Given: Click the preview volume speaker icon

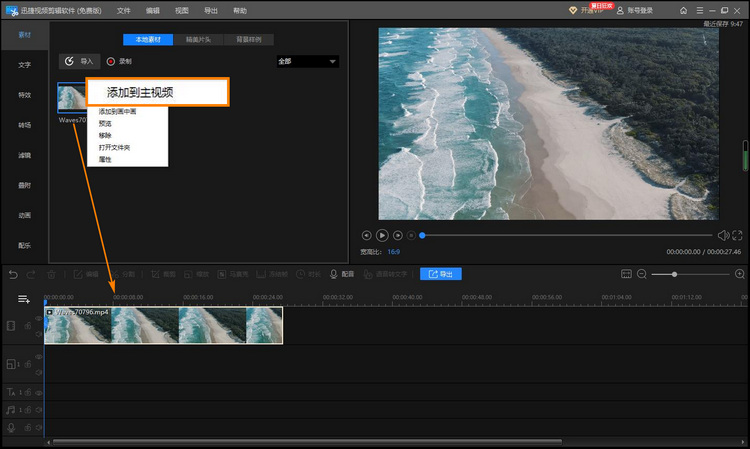Looking at the screenshot, I should pyautogui.click(x=723, y=235).
